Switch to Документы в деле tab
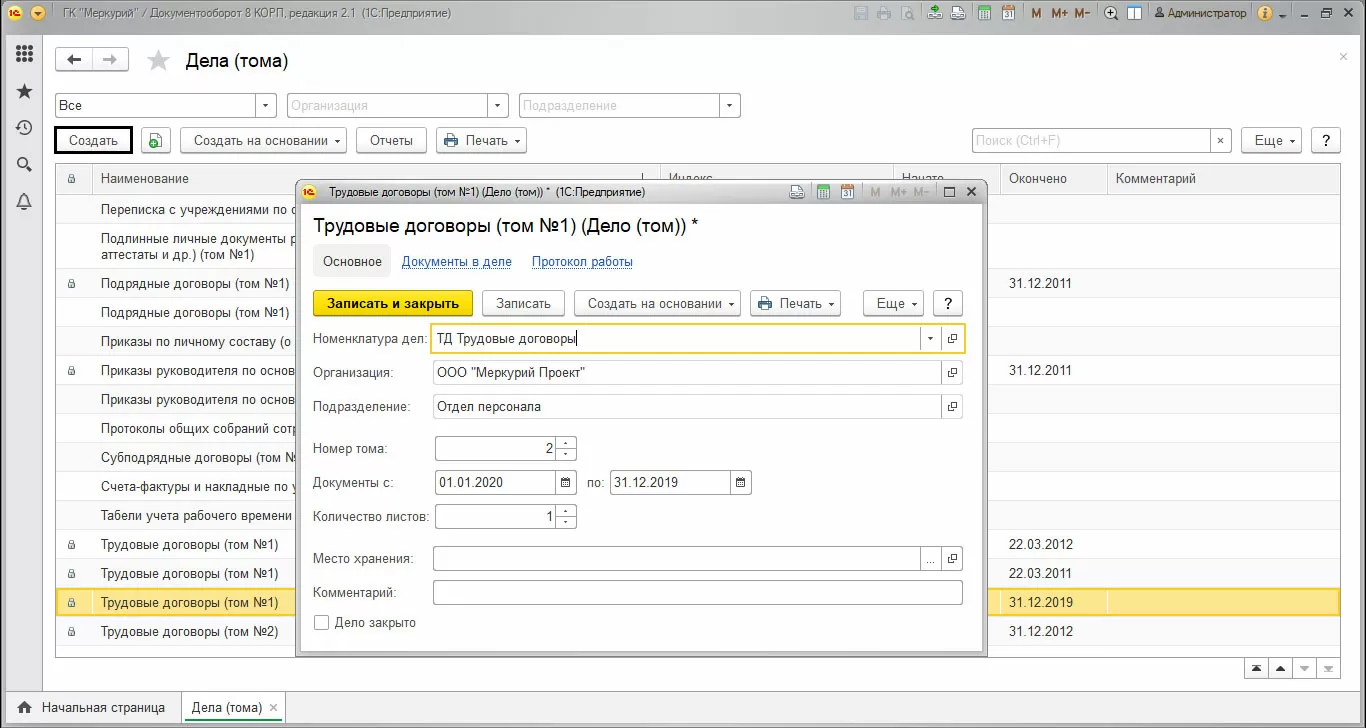 pyautogui.click(x=456, y=262)
